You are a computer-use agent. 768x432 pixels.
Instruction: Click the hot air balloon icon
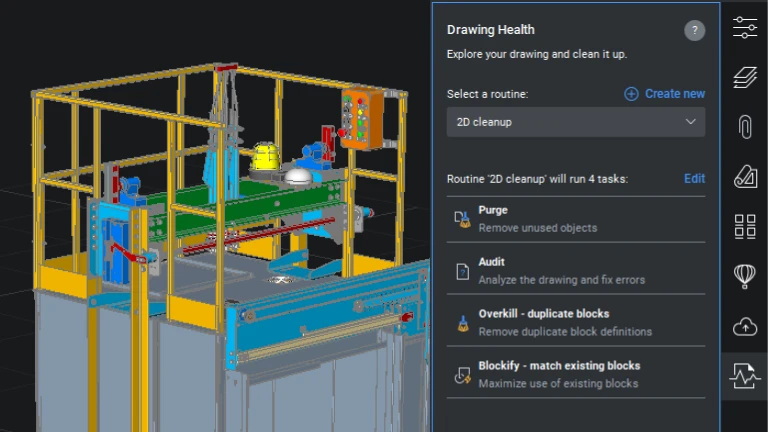(x=745, y=276)
